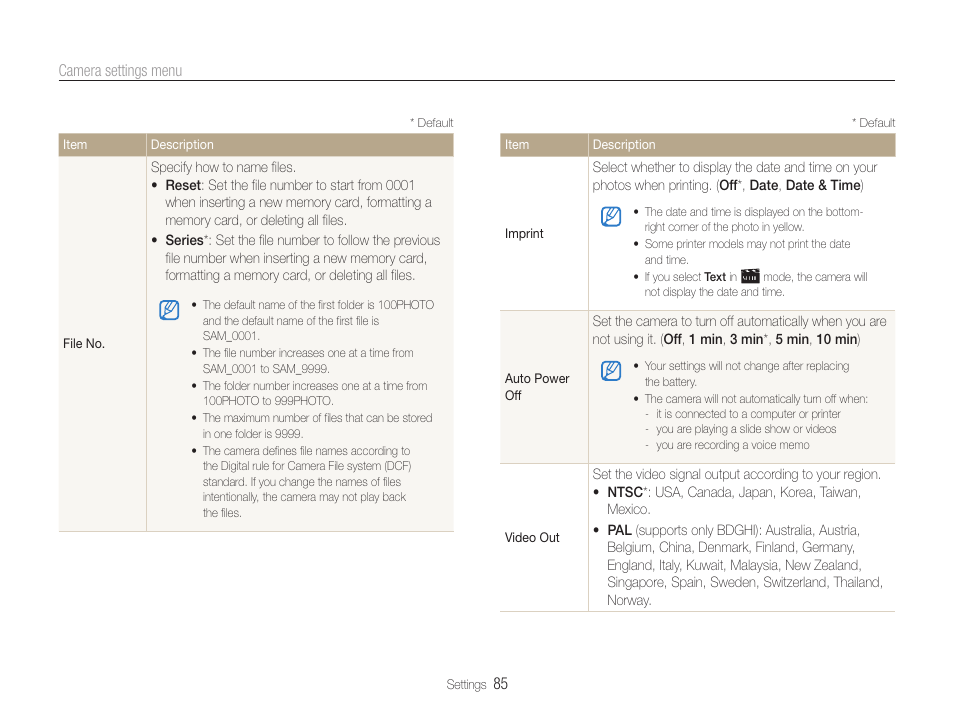Click the 'SAM_0001.' file name text
The height and width of the screenshot is (720, 954).
tap(231, 336)
